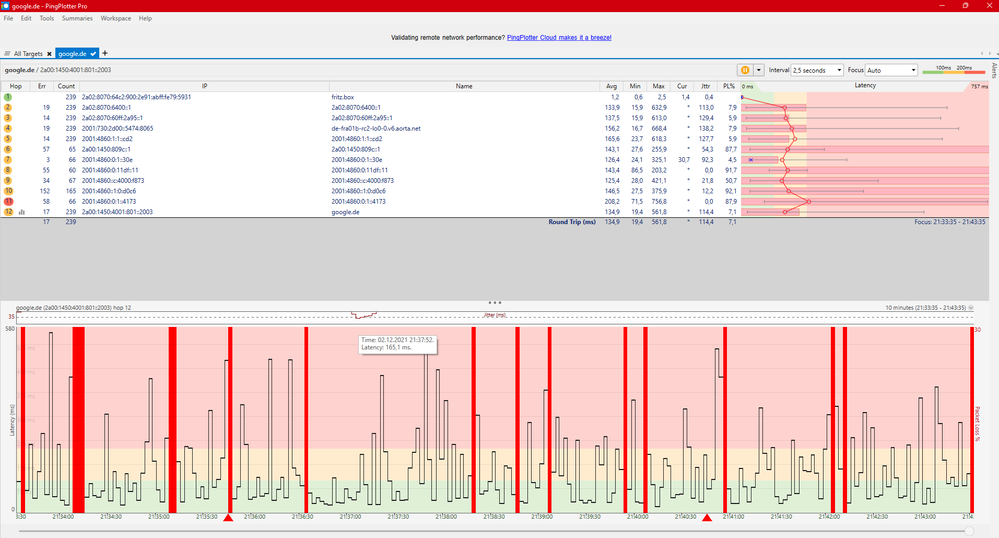Add a new target tab with the plus icon
The height and width of the screenshot is (538, 999).
click(x=105, y=53)
